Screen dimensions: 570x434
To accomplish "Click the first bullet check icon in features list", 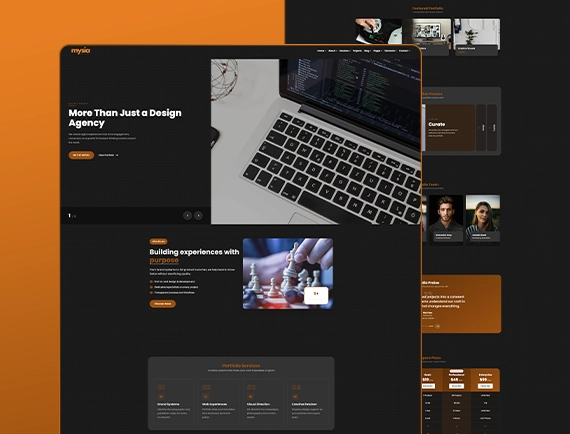I will 151,282.
